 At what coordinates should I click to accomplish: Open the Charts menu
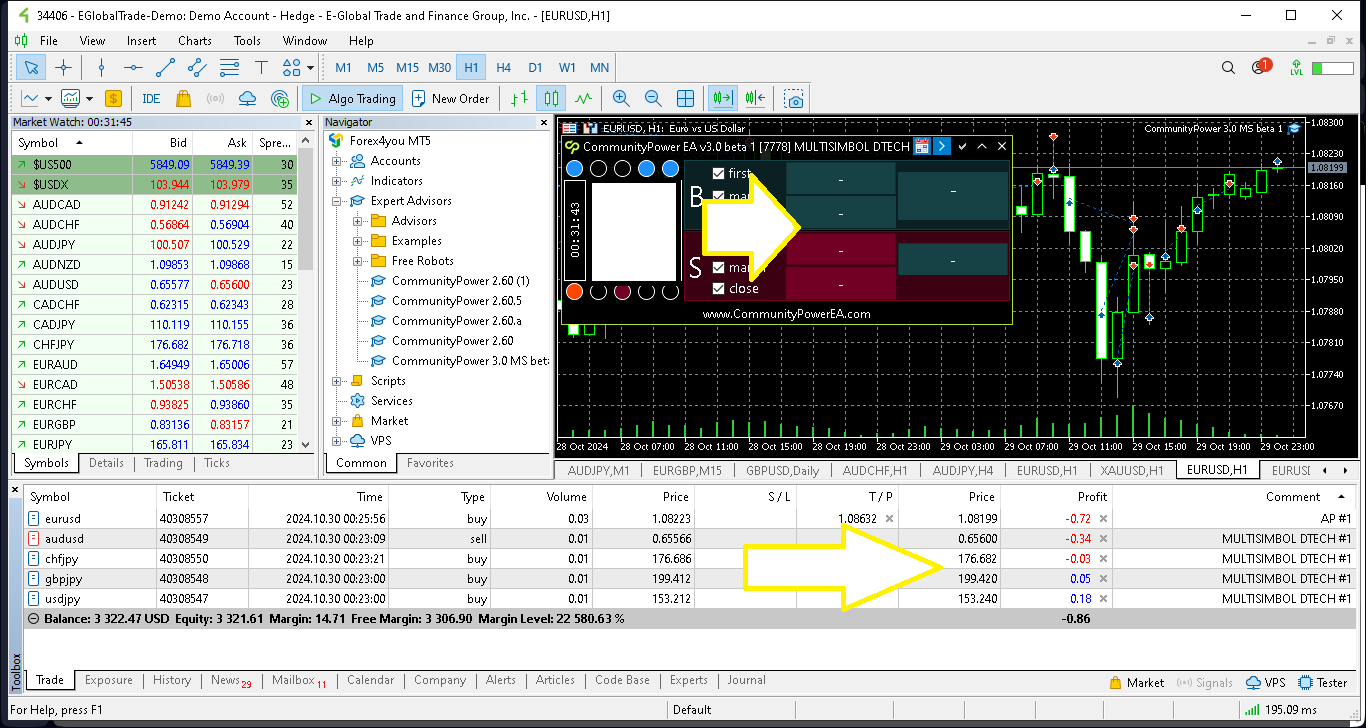194,41
